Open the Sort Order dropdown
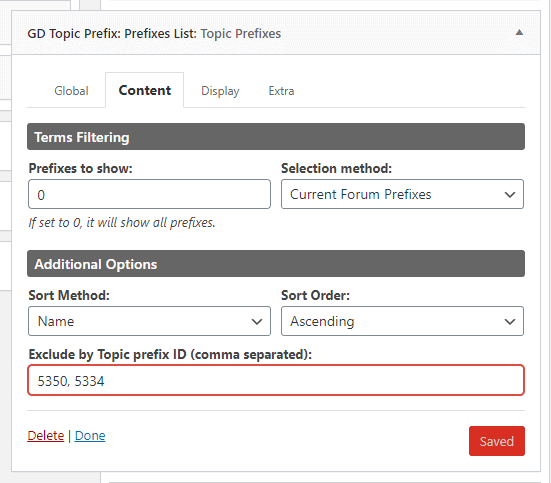Screen dimensions: 551x483 pyautogui.click(x=402, y=321)
